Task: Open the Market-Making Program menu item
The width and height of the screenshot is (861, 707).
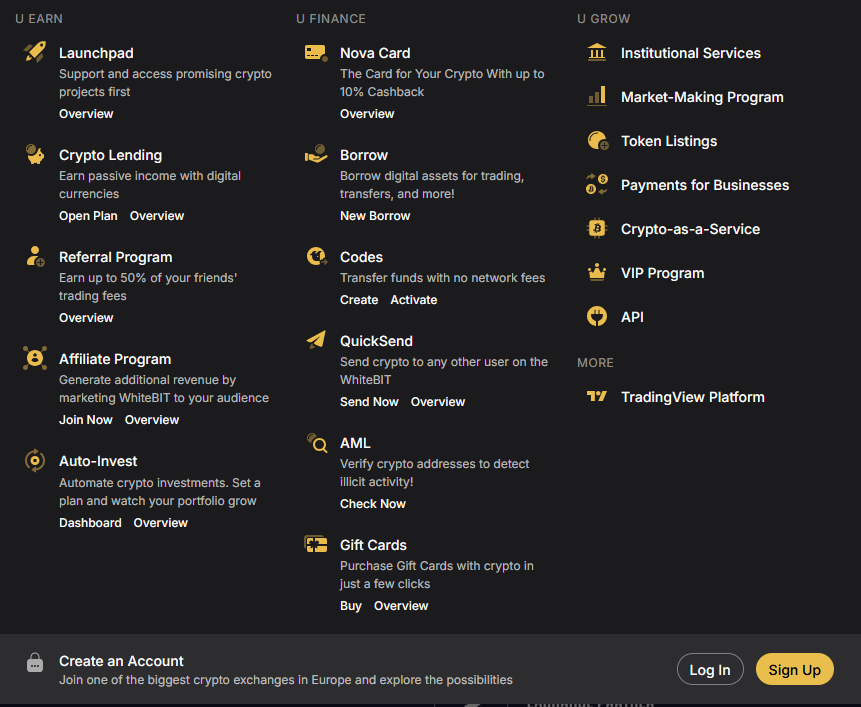Action: click(701, 97)
